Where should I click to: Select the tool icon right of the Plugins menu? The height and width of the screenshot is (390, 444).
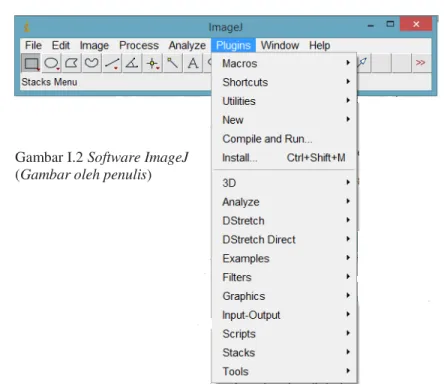coord(362,63)
